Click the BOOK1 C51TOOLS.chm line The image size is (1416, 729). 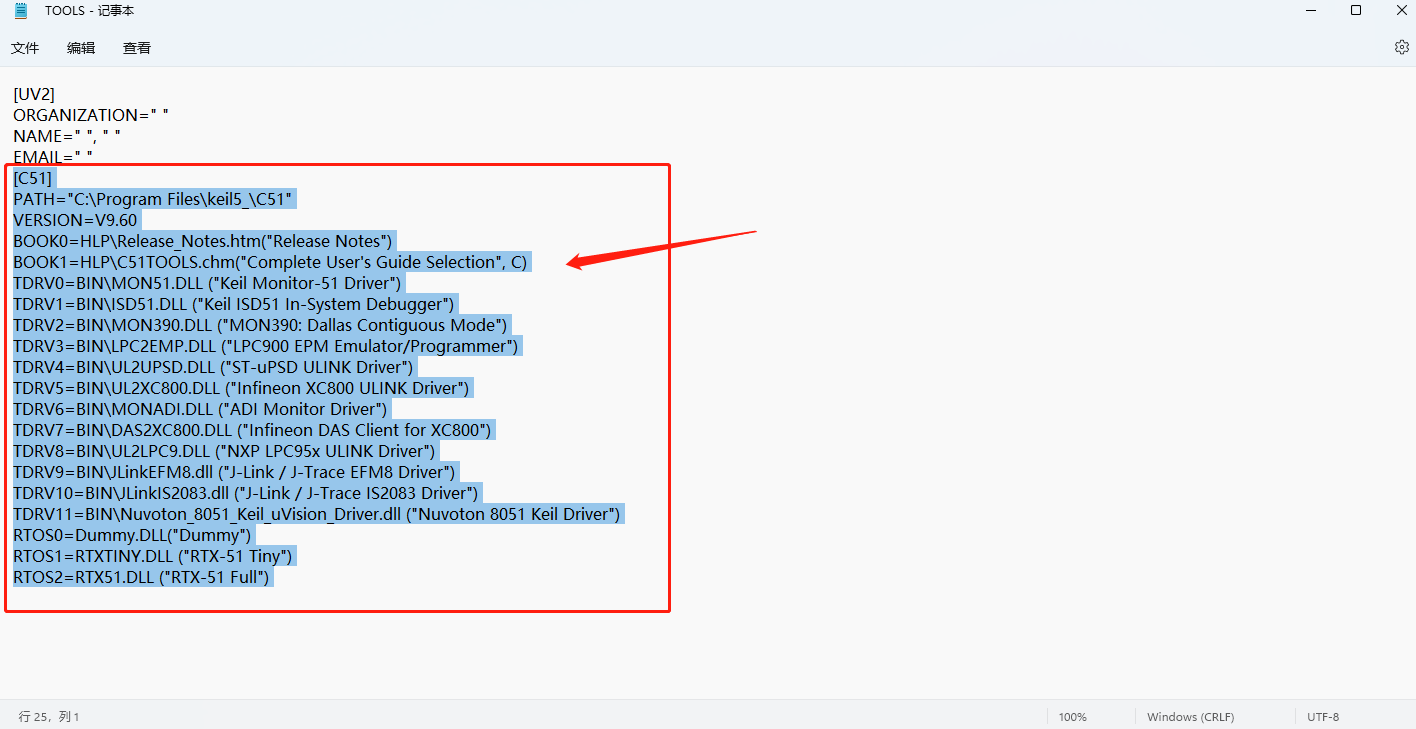click(x=271, y=262)
